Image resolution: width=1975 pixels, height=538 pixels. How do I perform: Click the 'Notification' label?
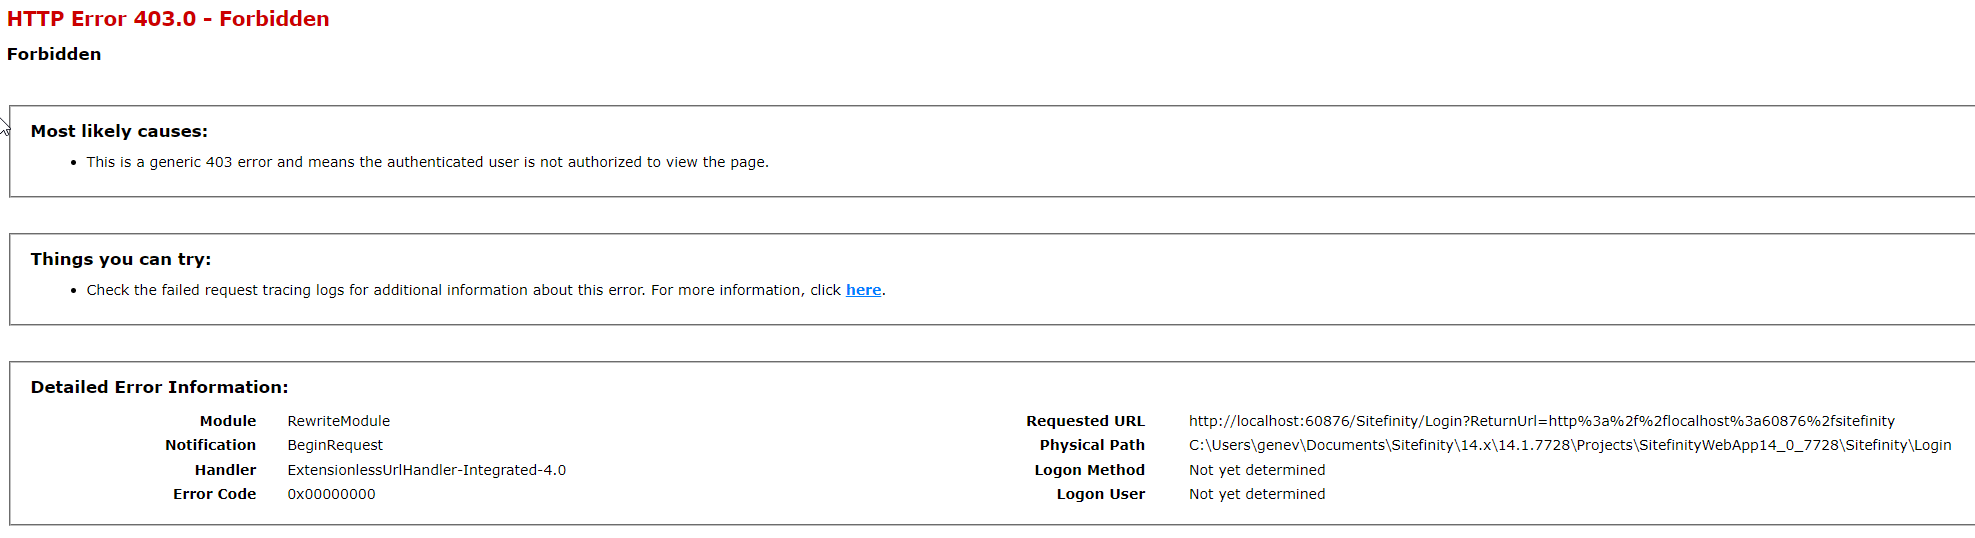coord(211,445)
